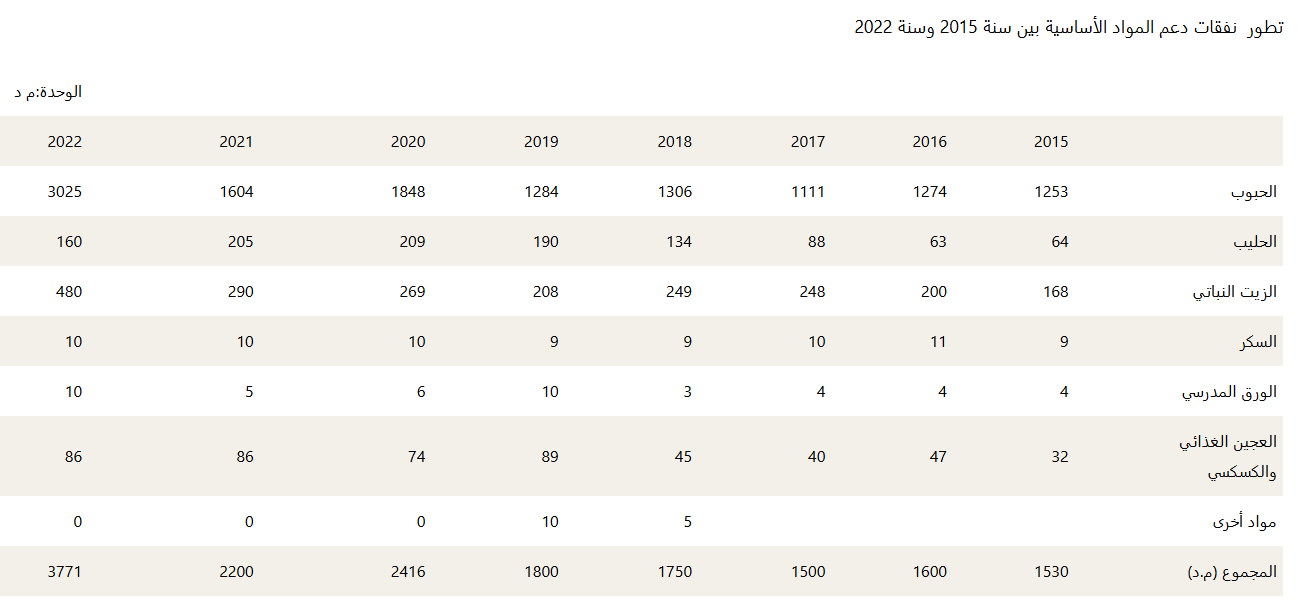Select the 2015 column header in table
This screenshot has height=610, width=1297.
pos(1051,142)
